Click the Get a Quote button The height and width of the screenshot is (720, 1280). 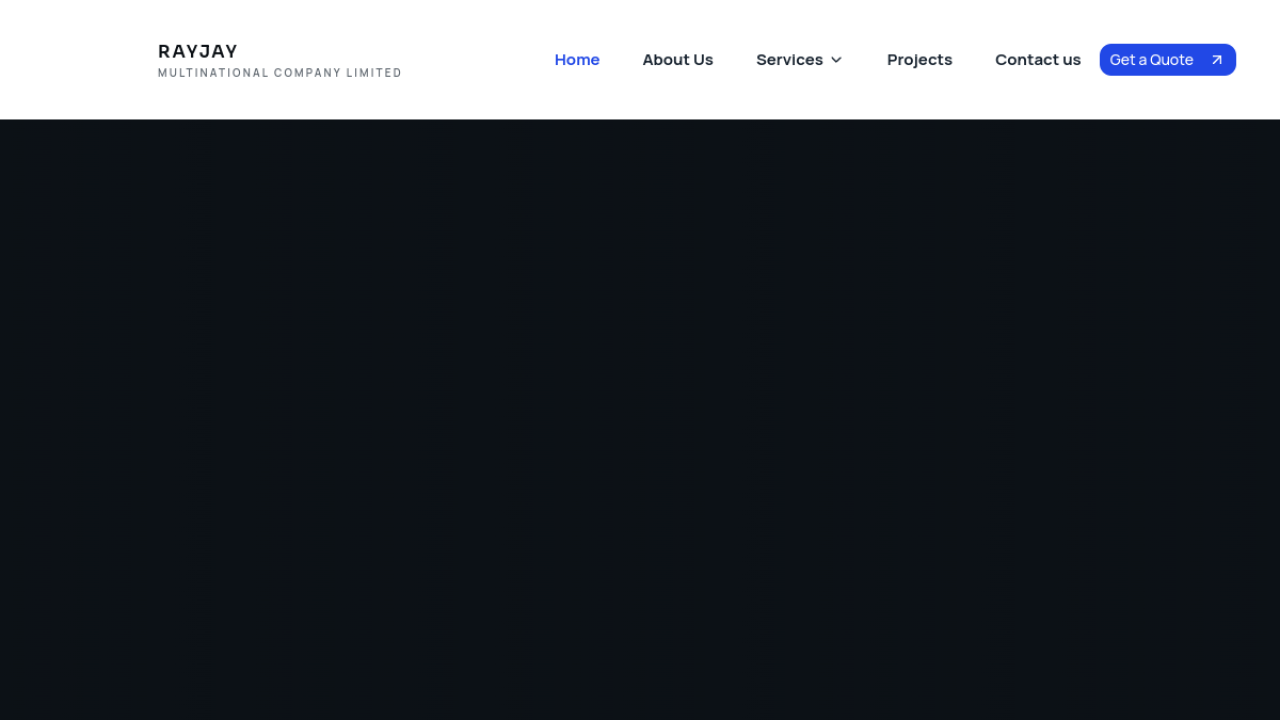[1168, 60]
